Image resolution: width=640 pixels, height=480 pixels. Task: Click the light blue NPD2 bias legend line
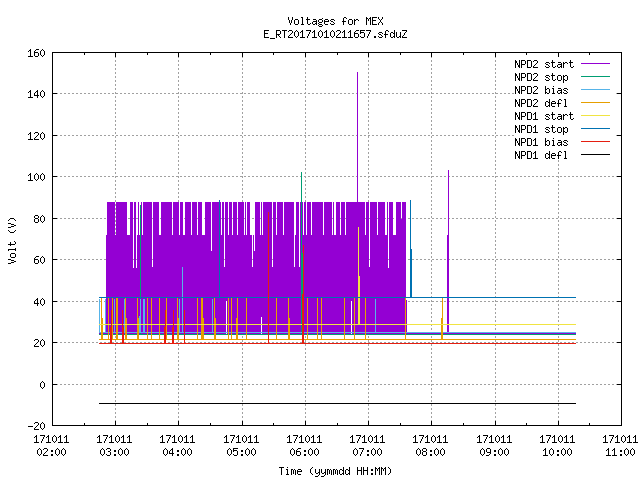[595, 89]
